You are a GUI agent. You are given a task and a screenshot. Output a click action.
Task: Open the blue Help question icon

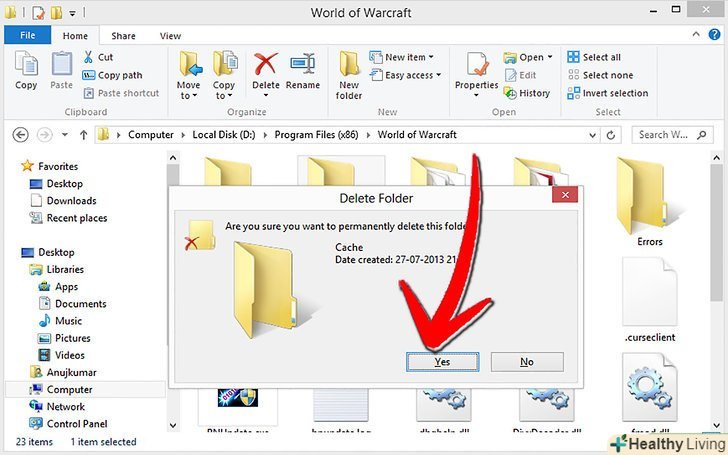(x=715, y=34)
